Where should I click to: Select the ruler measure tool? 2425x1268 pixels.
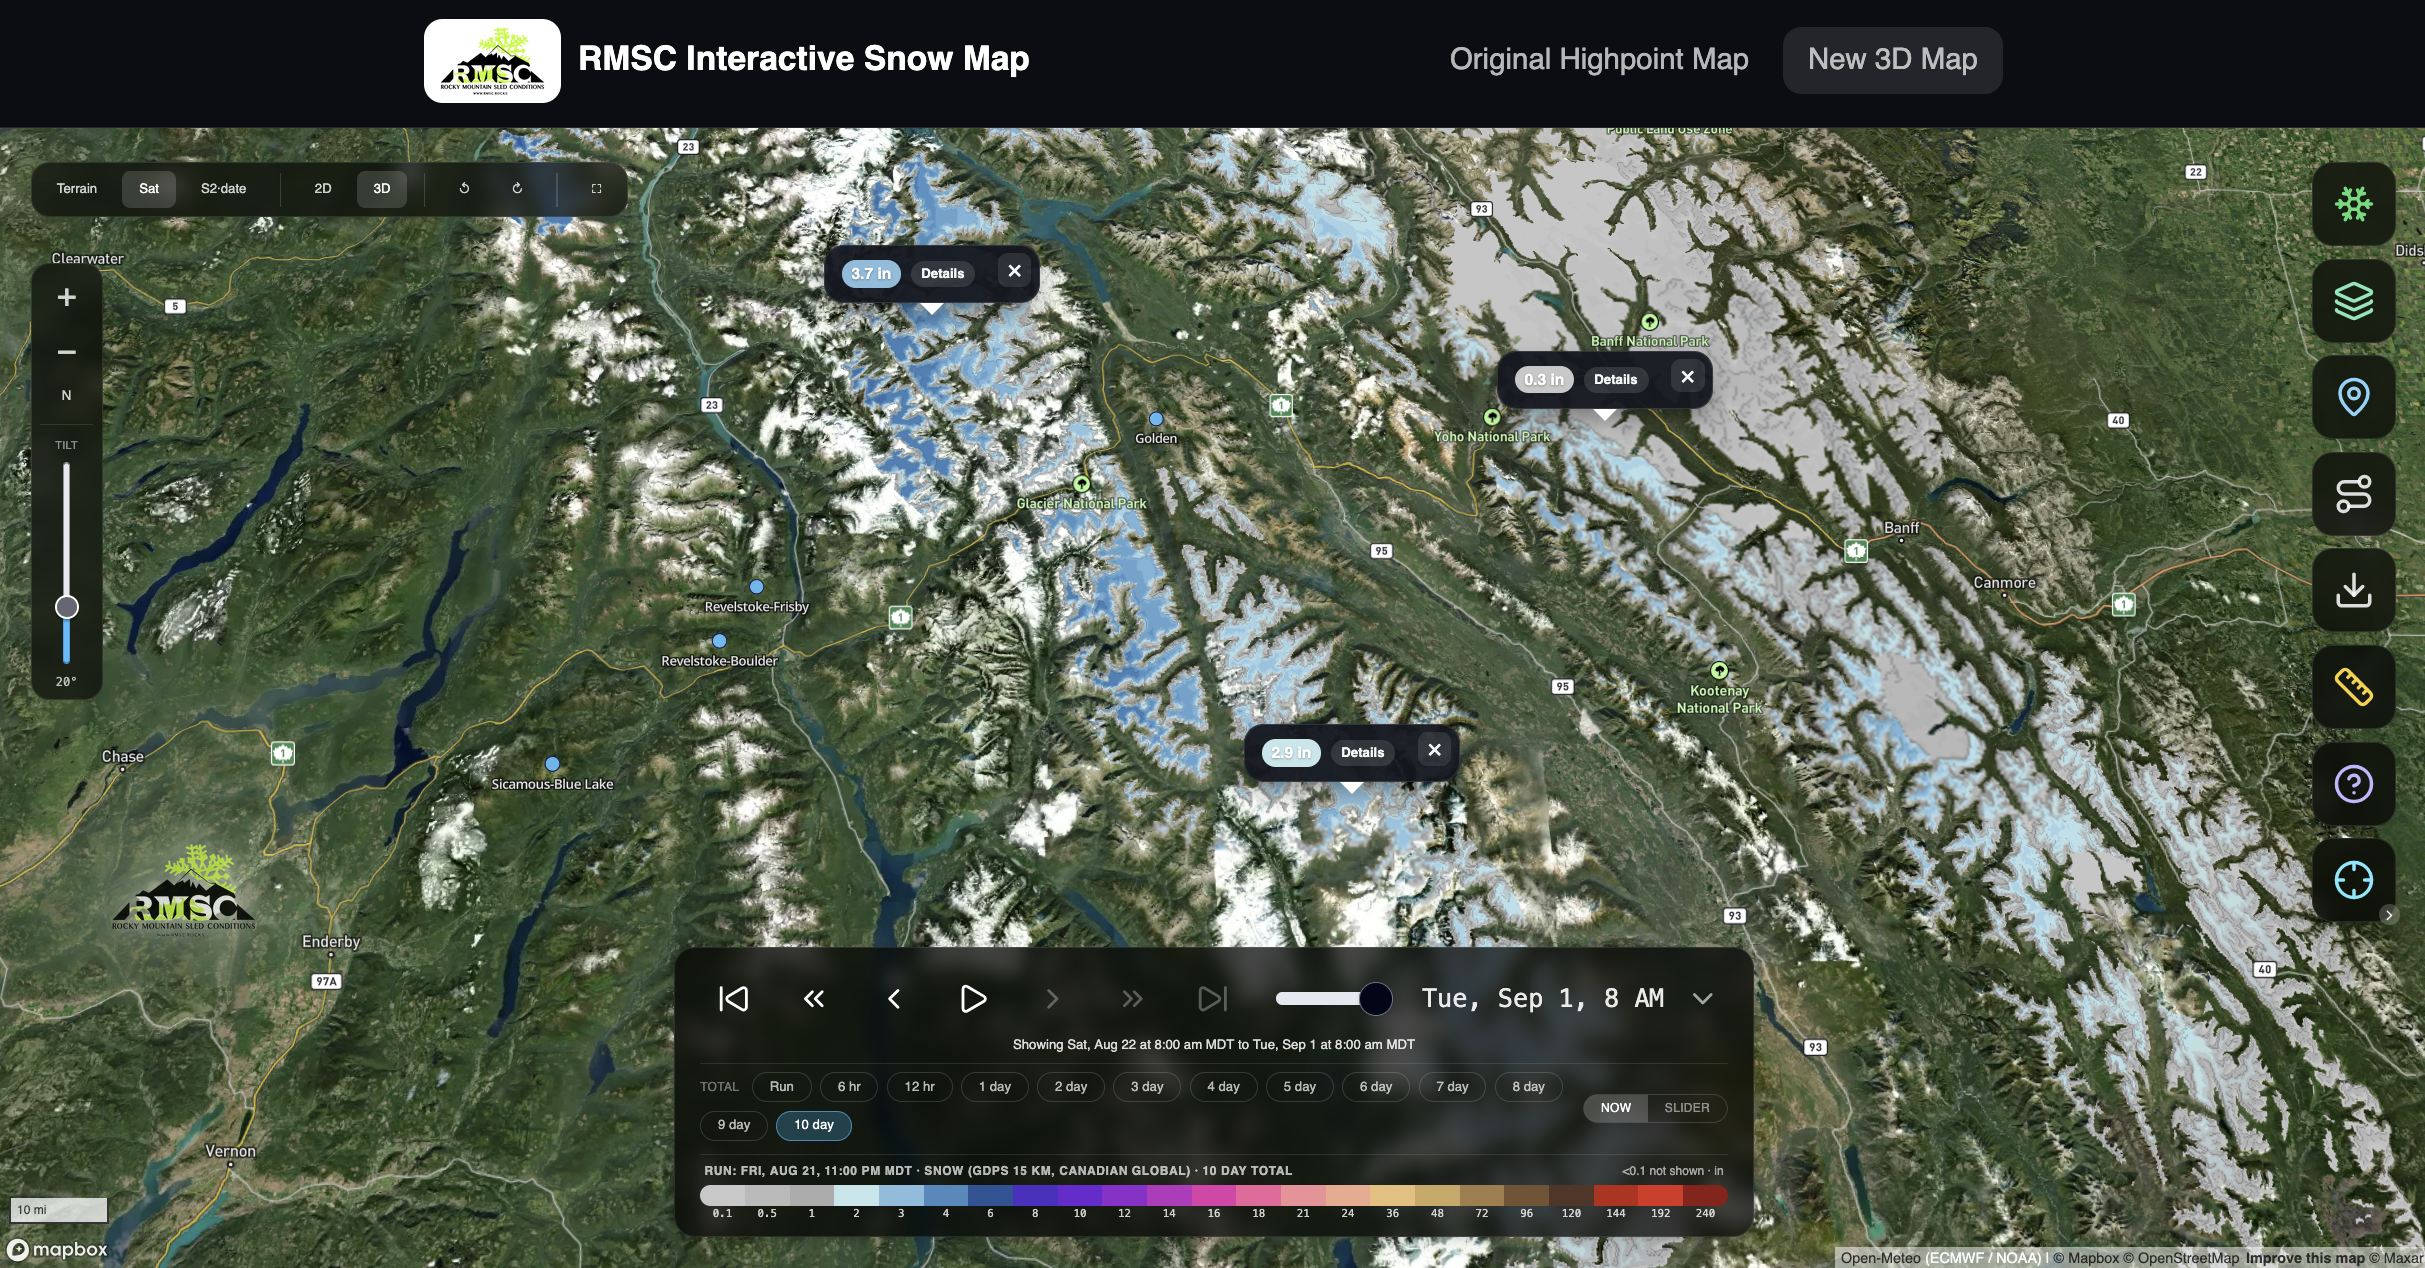pyautogui.click(x=2353, y=687)
